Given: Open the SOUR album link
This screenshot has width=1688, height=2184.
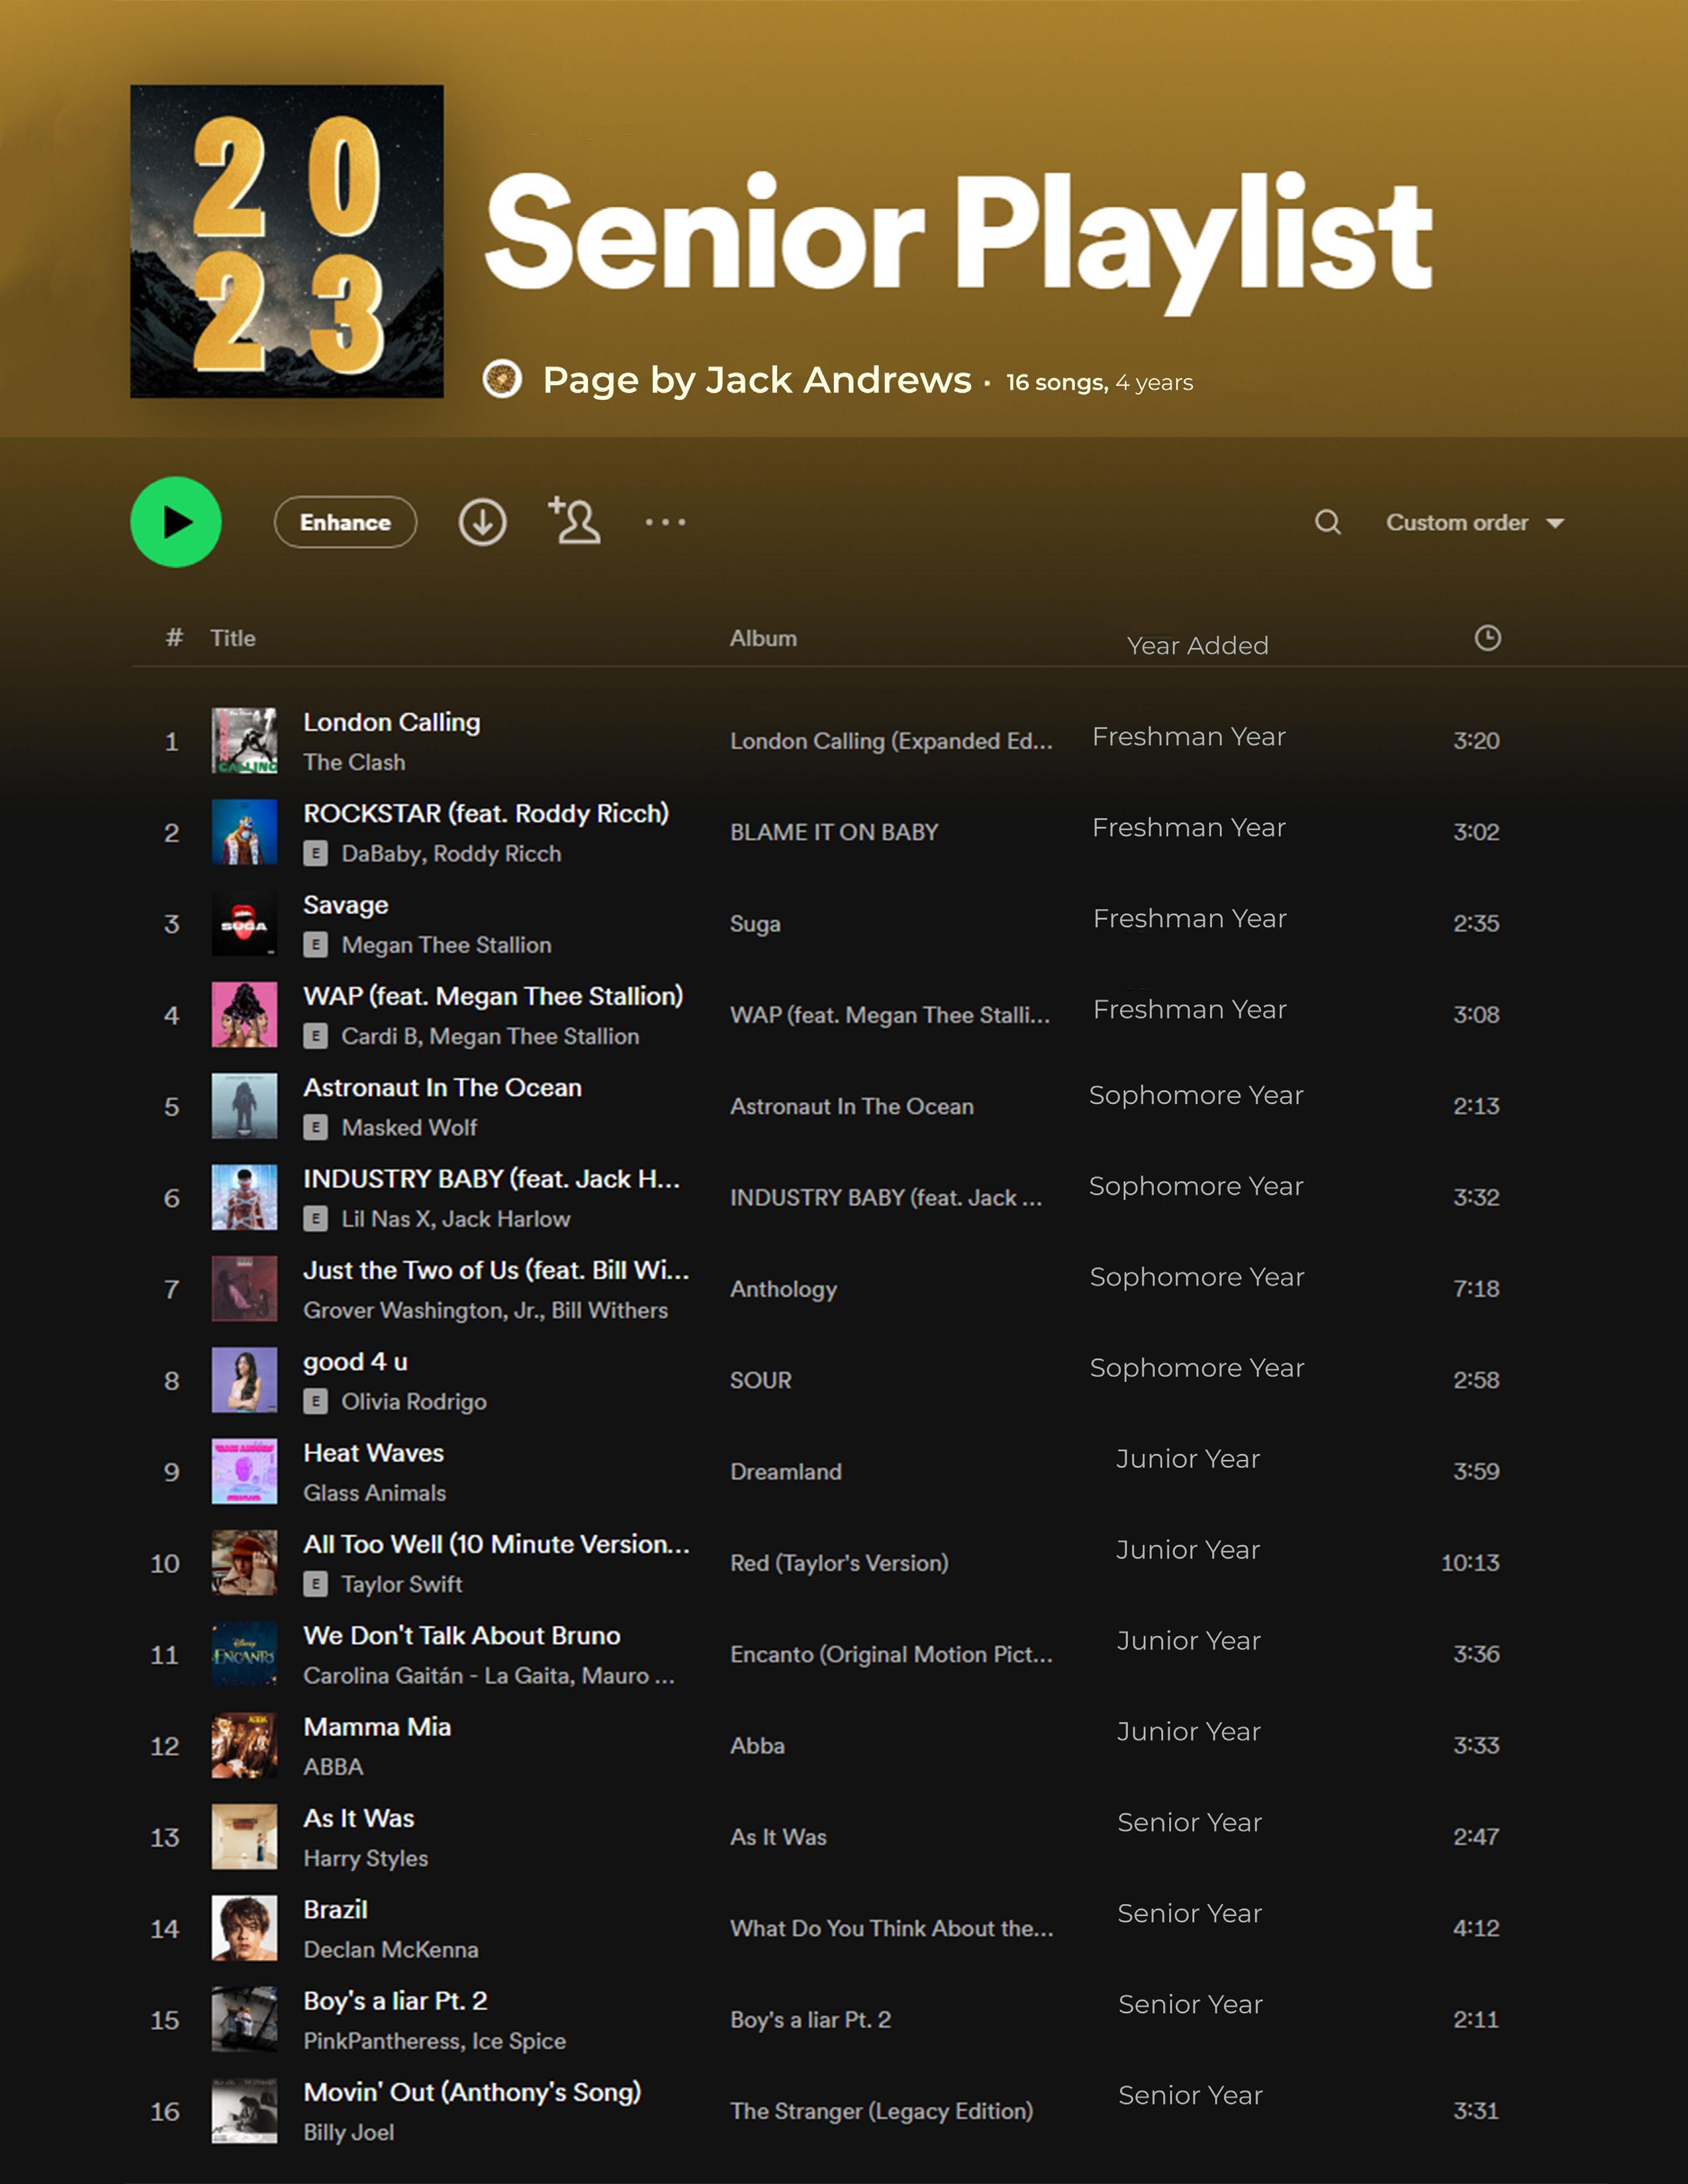Looking at the screenshot, I should coord(760,1380).
